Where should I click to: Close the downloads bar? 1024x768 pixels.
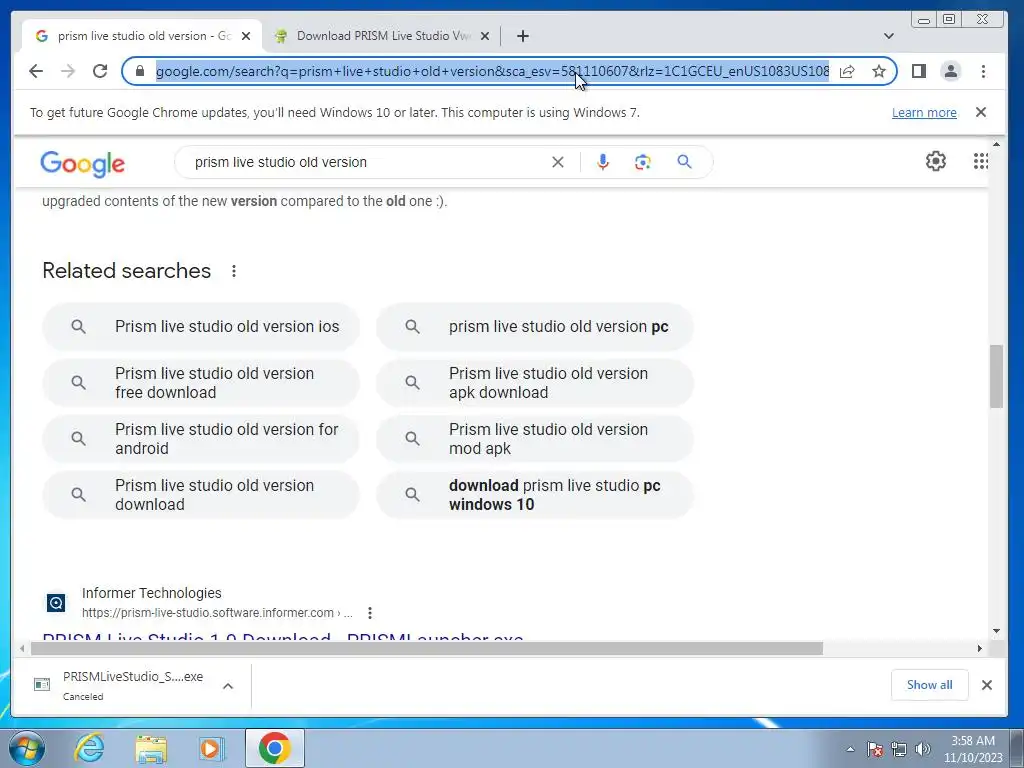click(987, 685)
